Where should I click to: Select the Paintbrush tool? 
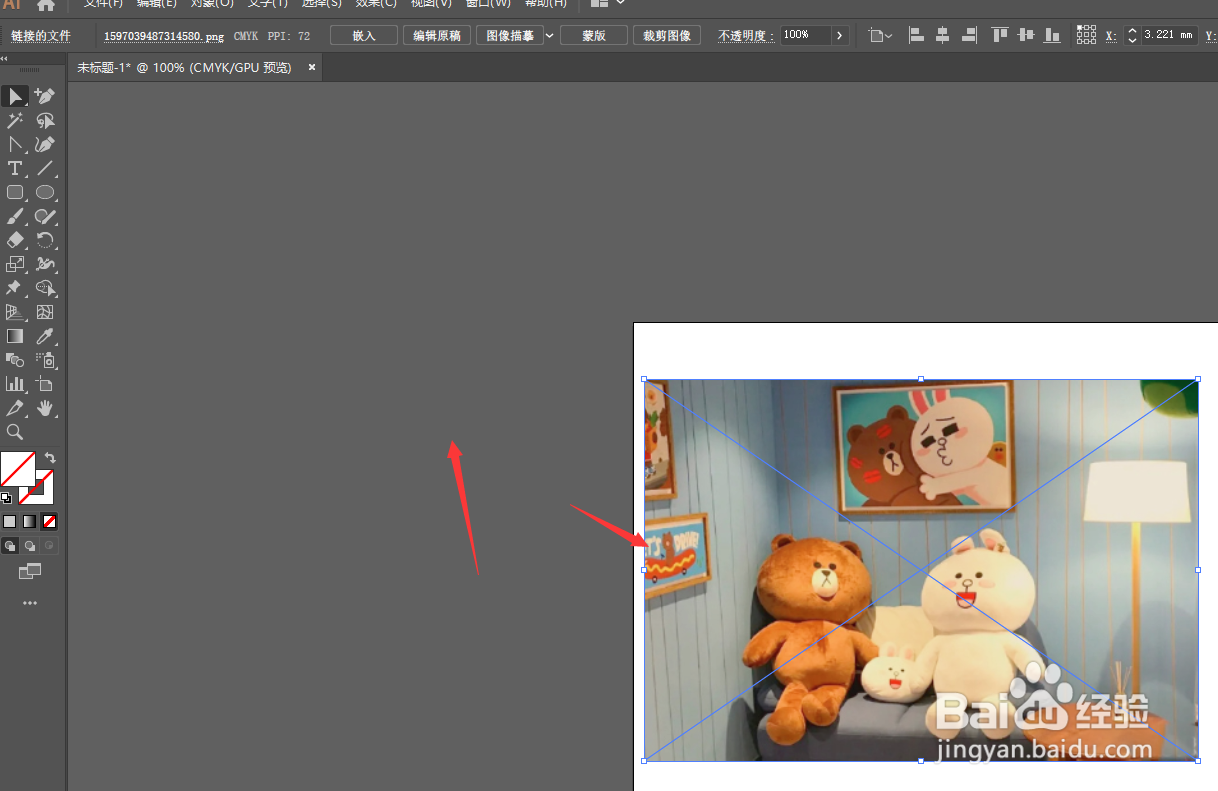(x=15, y=216)
